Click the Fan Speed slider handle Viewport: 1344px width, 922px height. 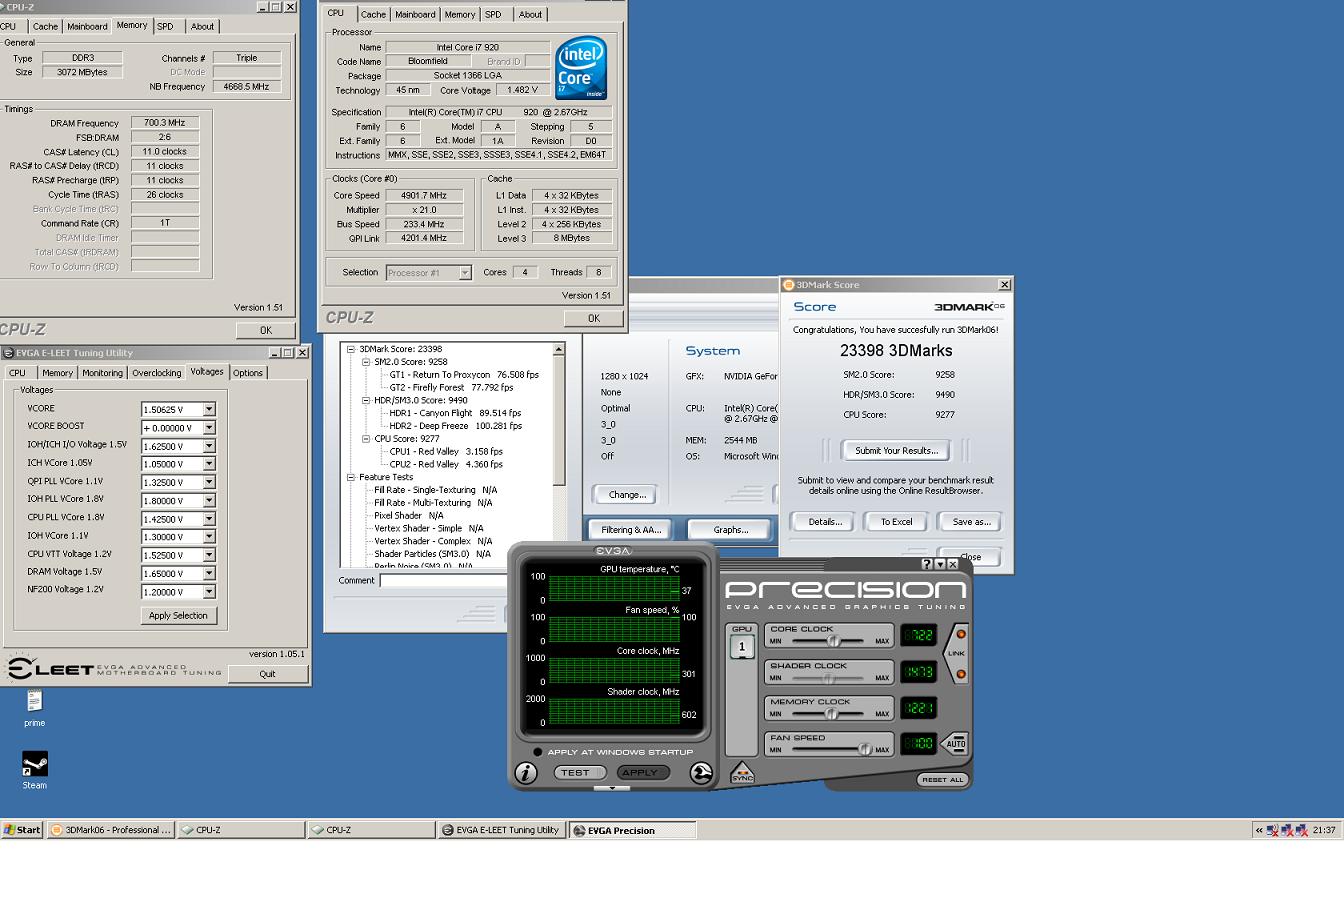click(x=865, y=749)
